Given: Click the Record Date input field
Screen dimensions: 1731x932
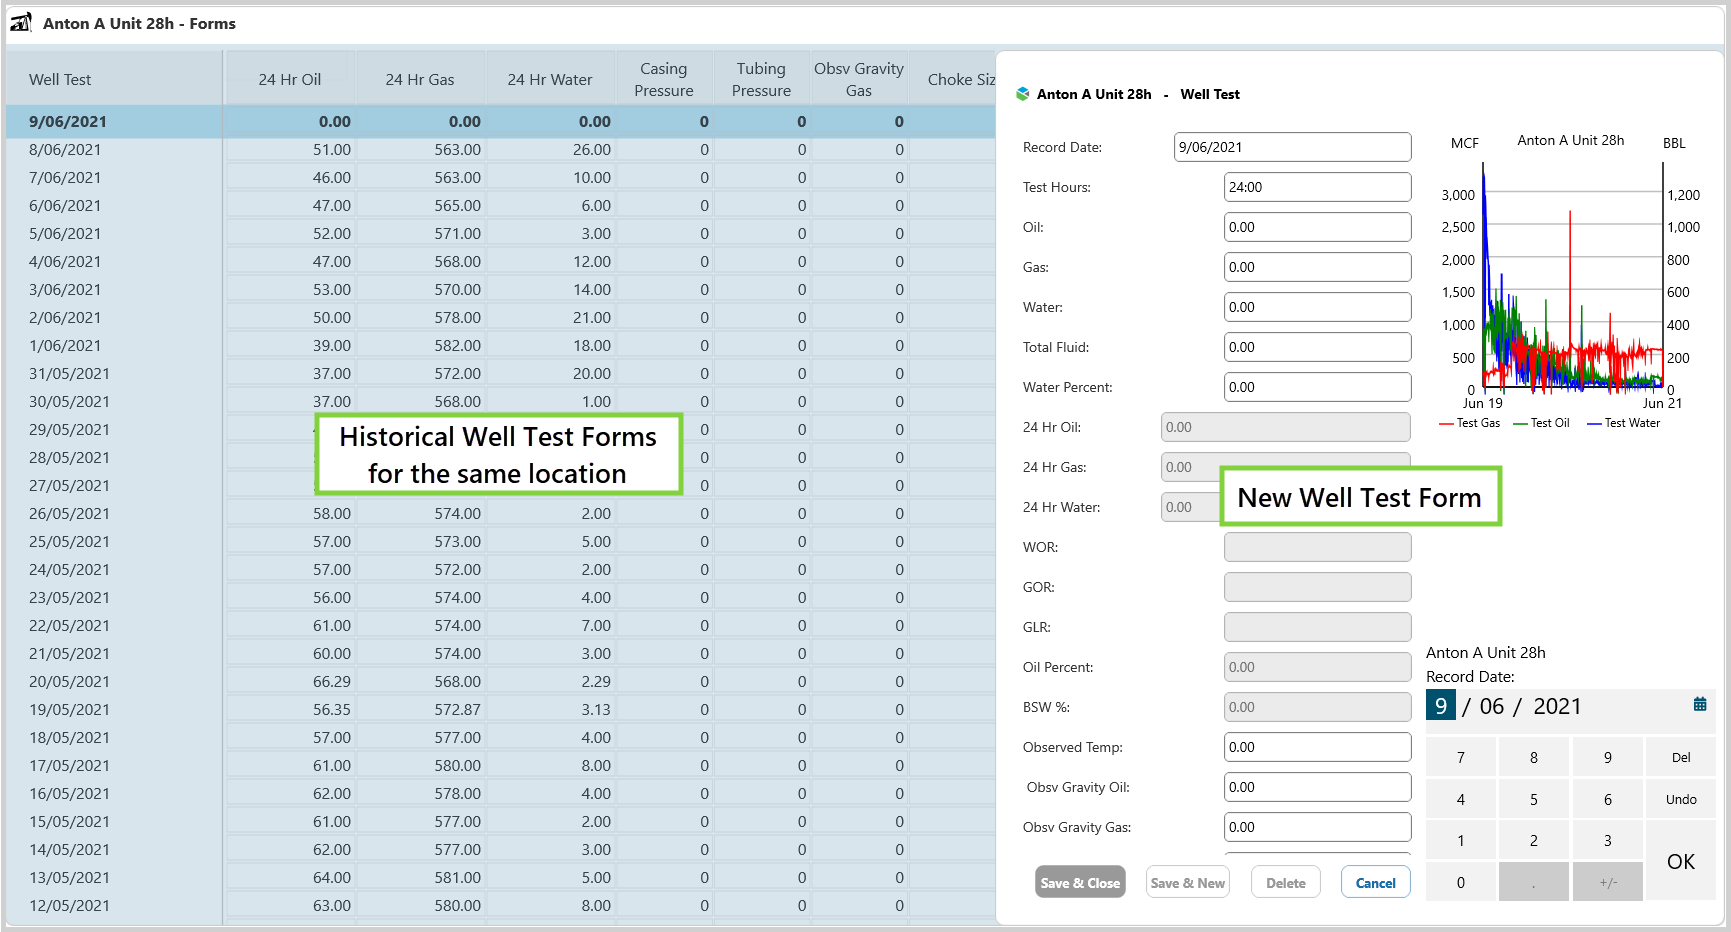Looking at the screenshot, I should click(x=1291, y=147).
